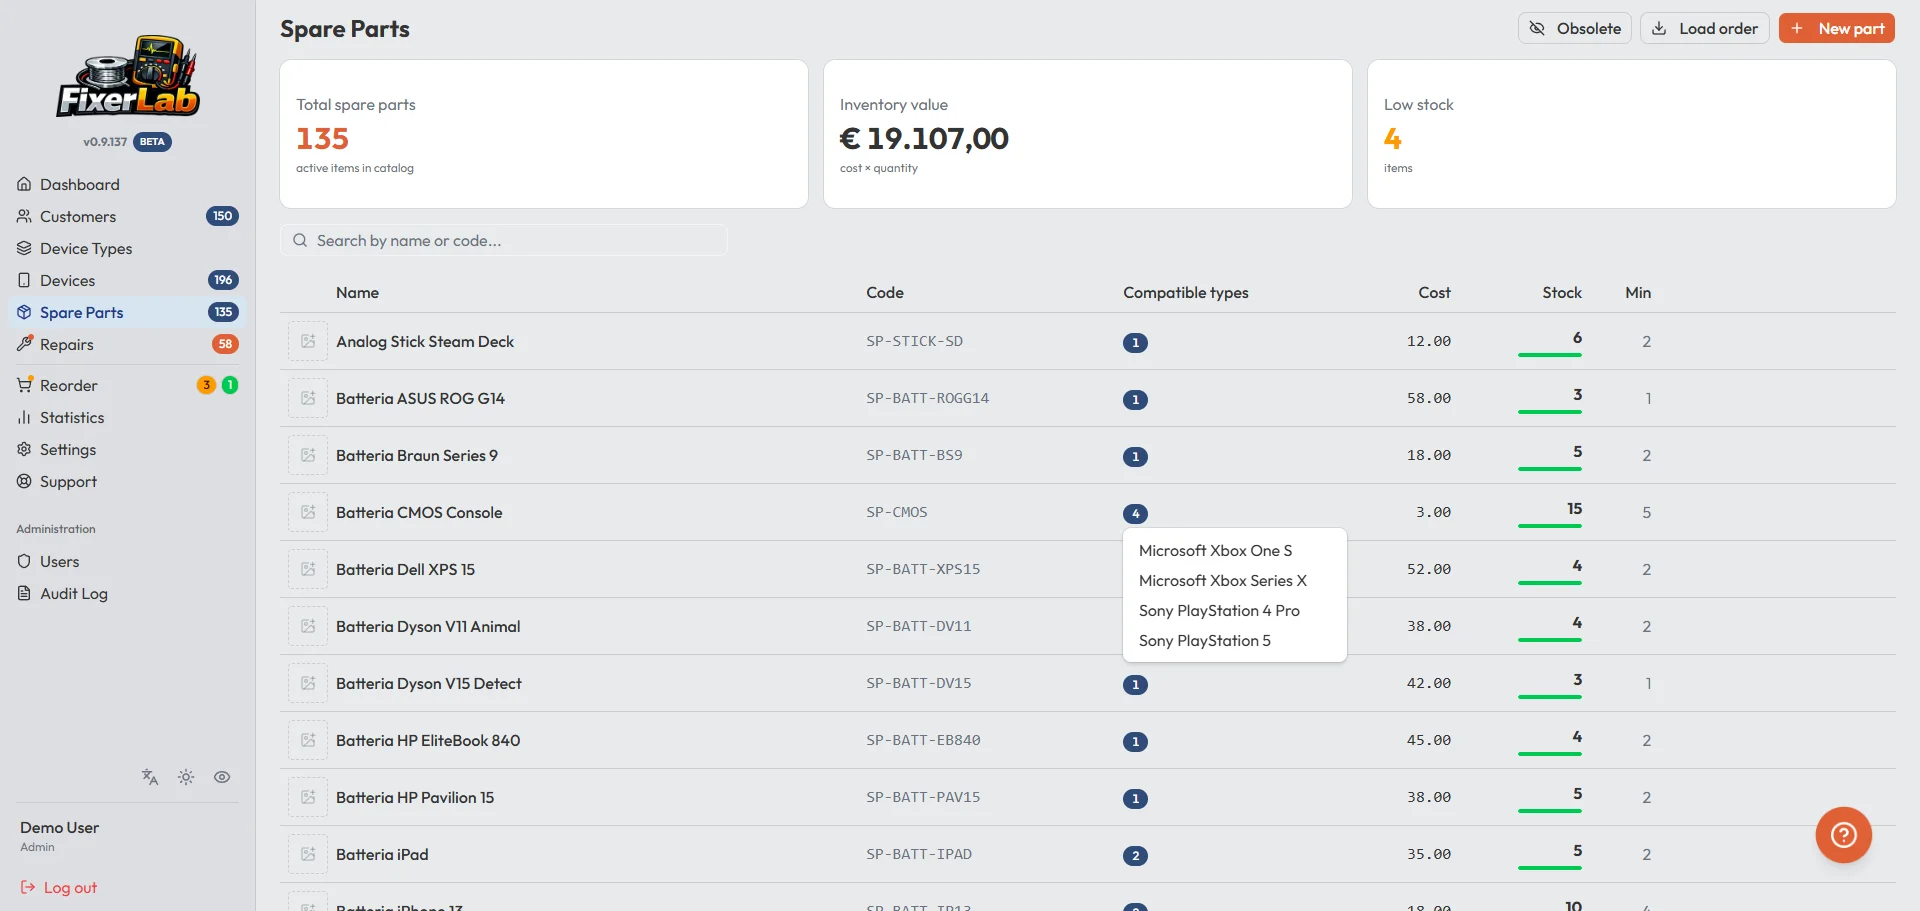Click the Cost column header
Viewport: 1920px width, 911px height.
1434,292
